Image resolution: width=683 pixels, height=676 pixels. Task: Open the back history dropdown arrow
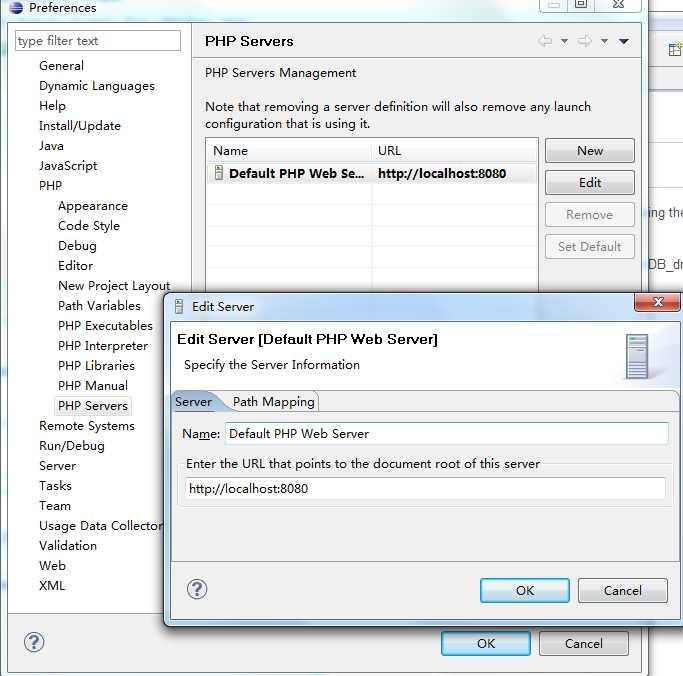[564, 41]
